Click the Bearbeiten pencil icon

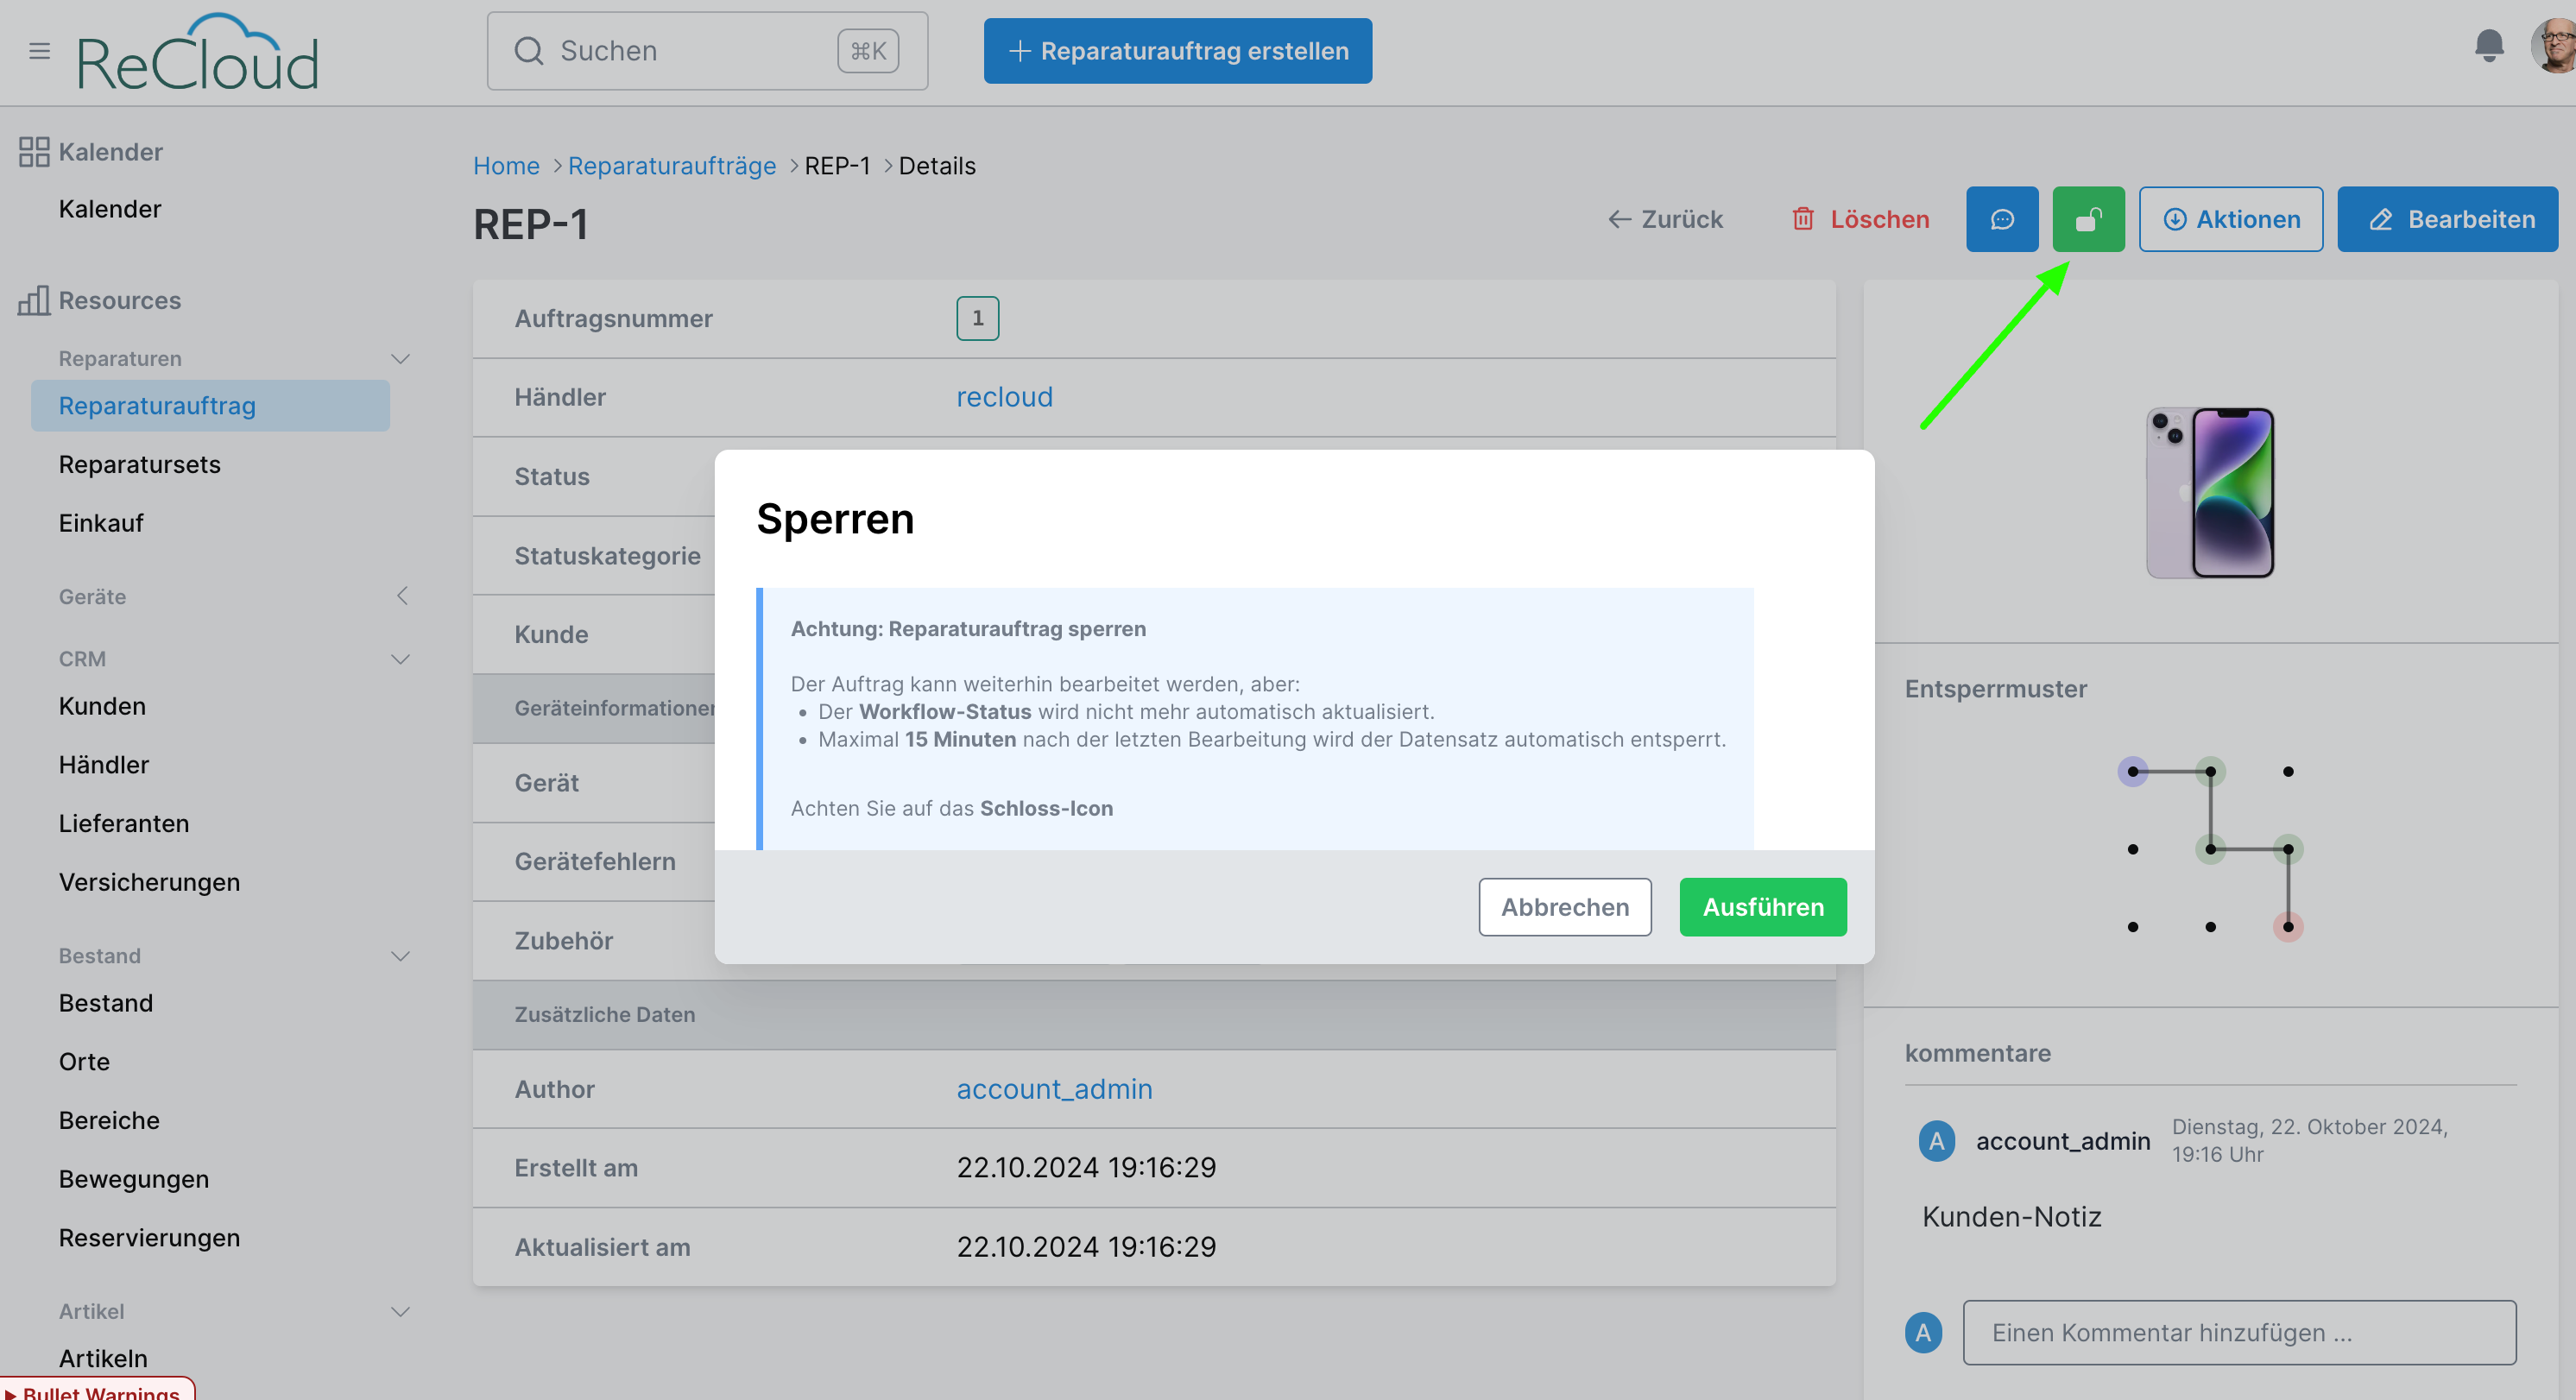[x=2383, y=219]
